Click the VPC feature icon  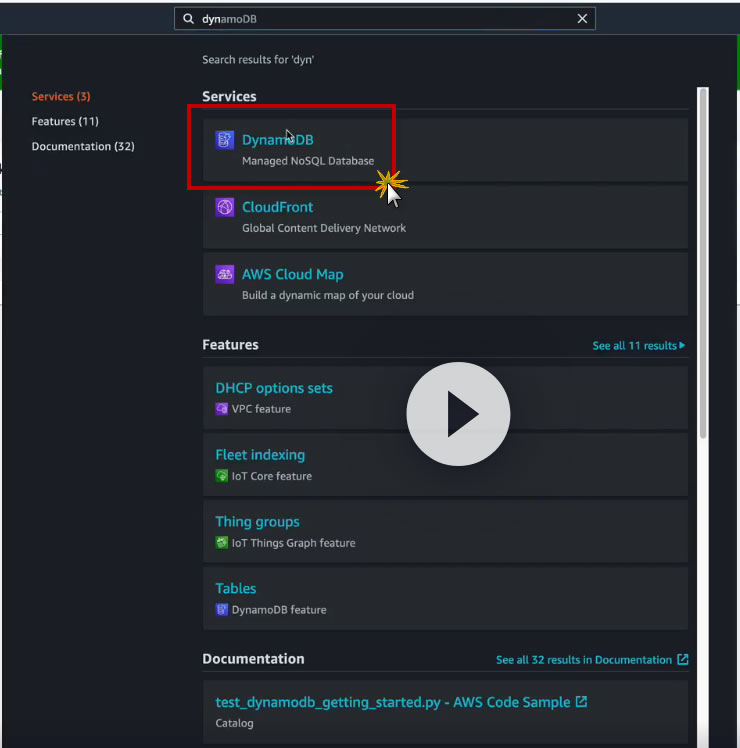point(221,409)
